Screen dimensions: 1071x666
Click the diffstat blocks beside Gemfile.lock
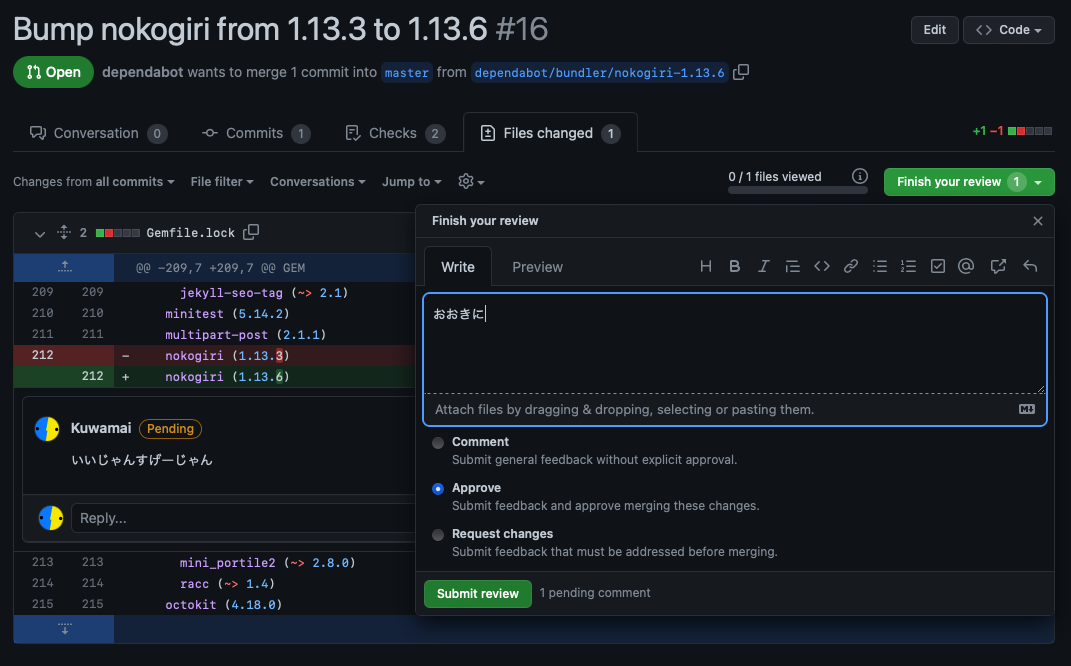[117, 233]
